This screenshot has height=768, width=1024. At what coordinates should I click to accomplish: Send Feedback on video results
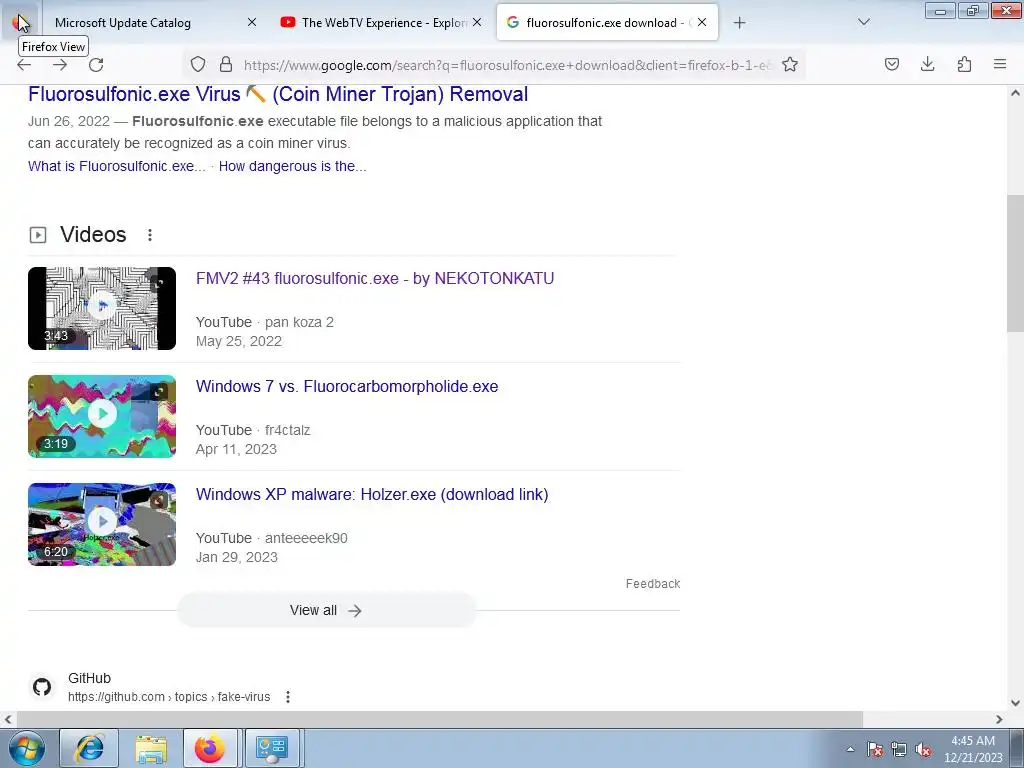pos(652,584)
